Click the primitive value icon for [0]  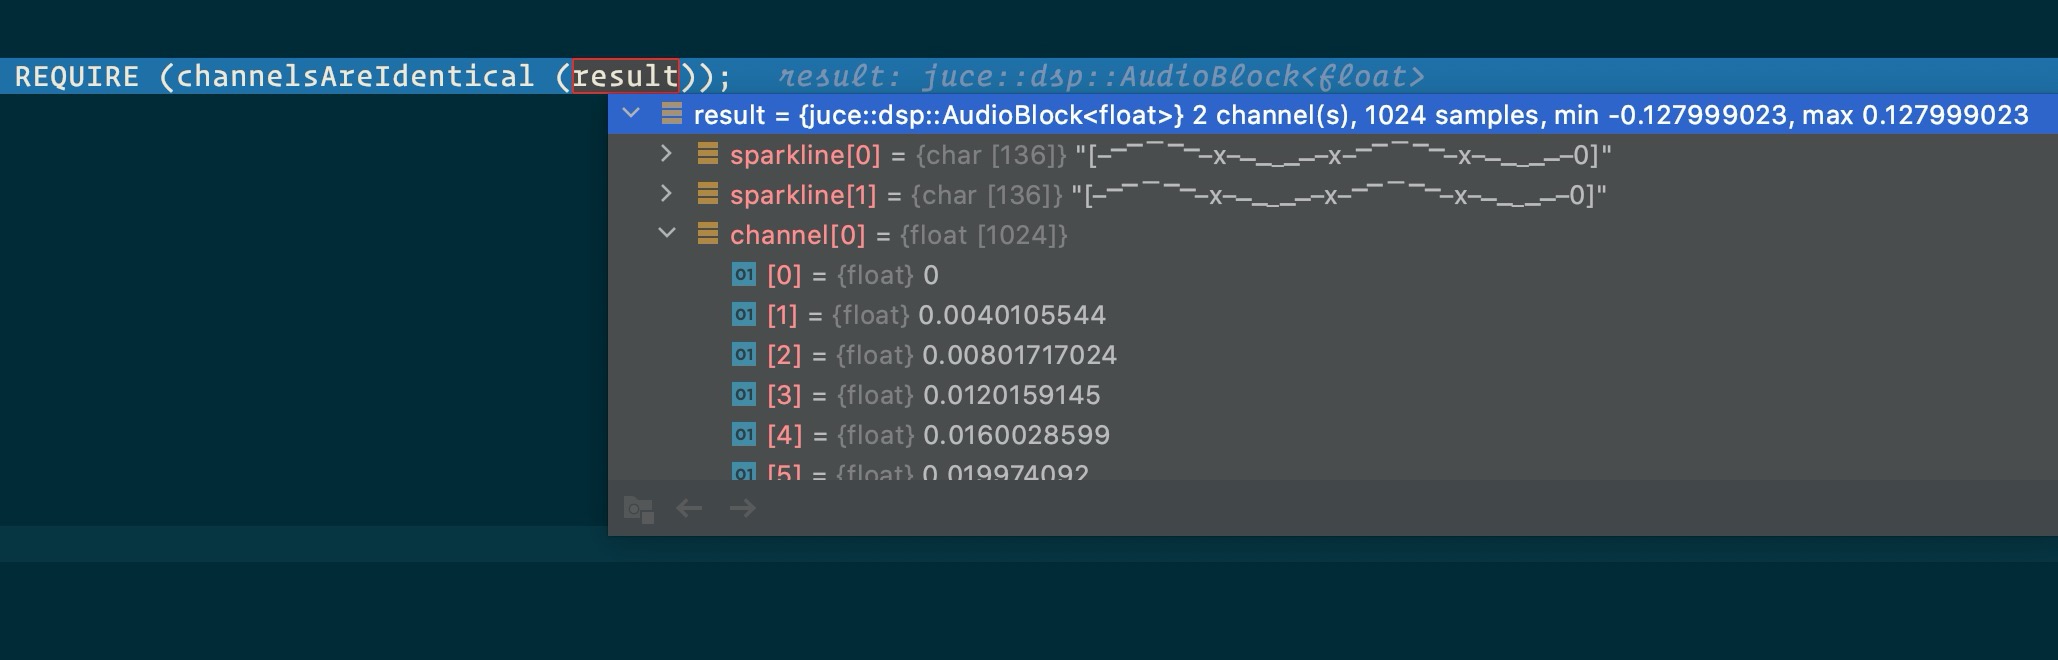point(744,274)
